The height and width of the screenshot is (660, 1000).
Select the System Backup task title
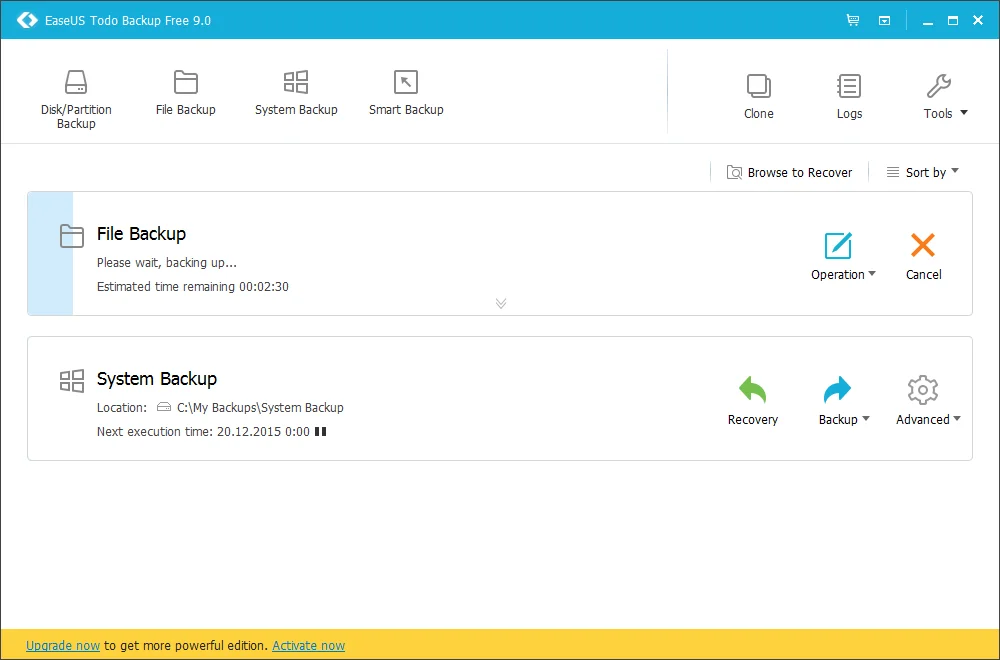157,379
